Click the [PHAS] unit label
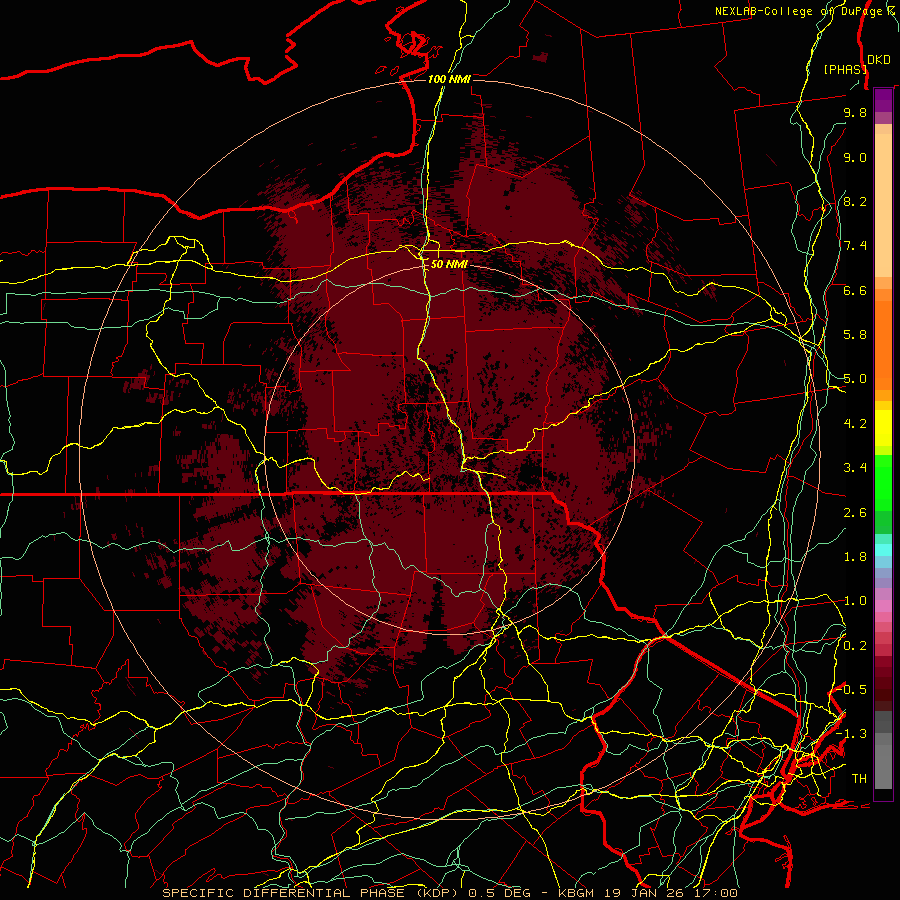This screenshot has width=900, height=900. tap(845, 69)
